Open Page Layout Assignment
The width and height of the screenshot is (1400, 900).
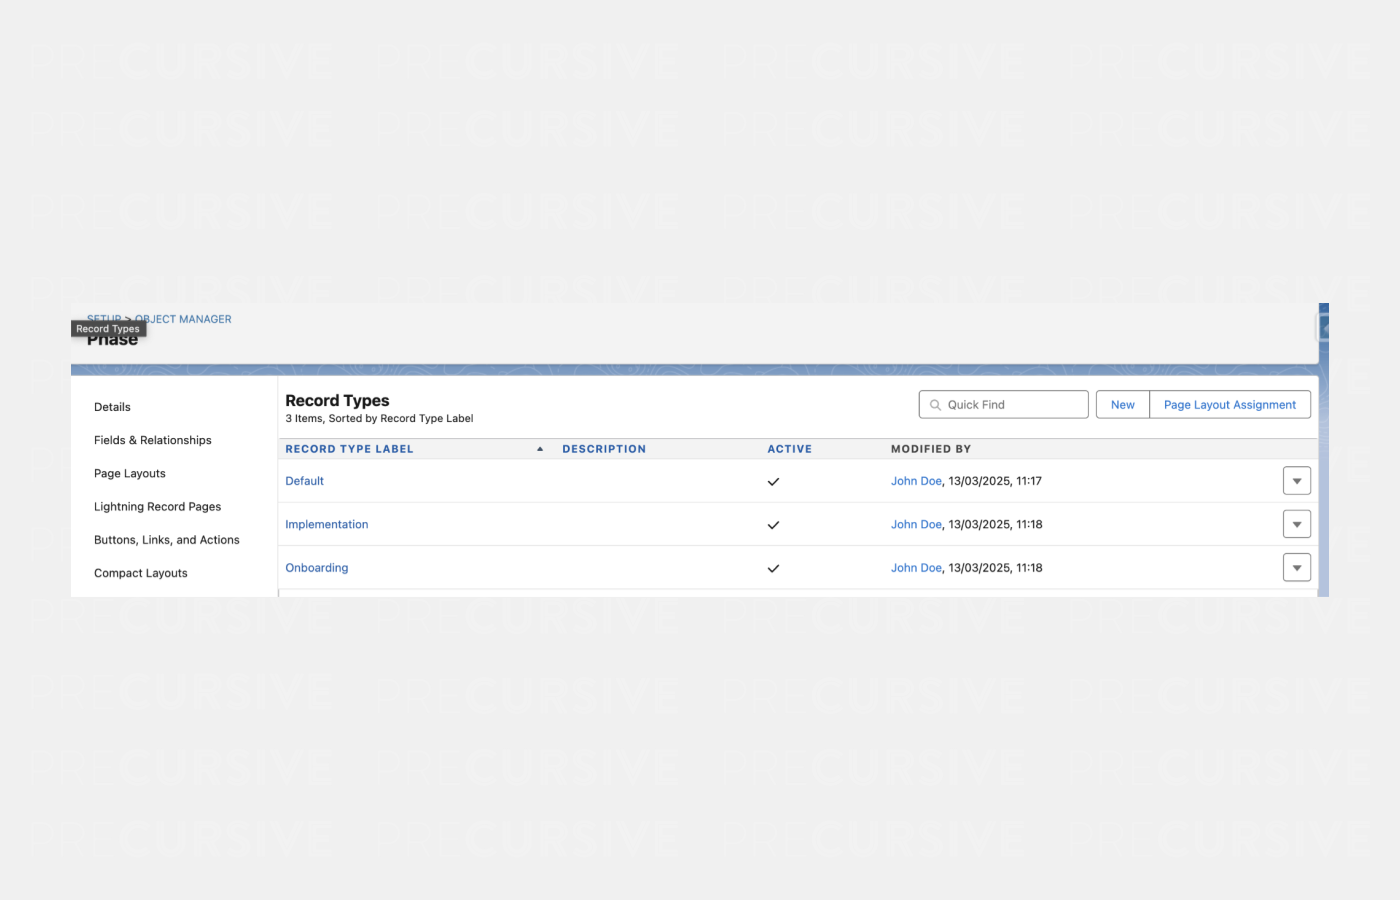[x=1229, y=405]
